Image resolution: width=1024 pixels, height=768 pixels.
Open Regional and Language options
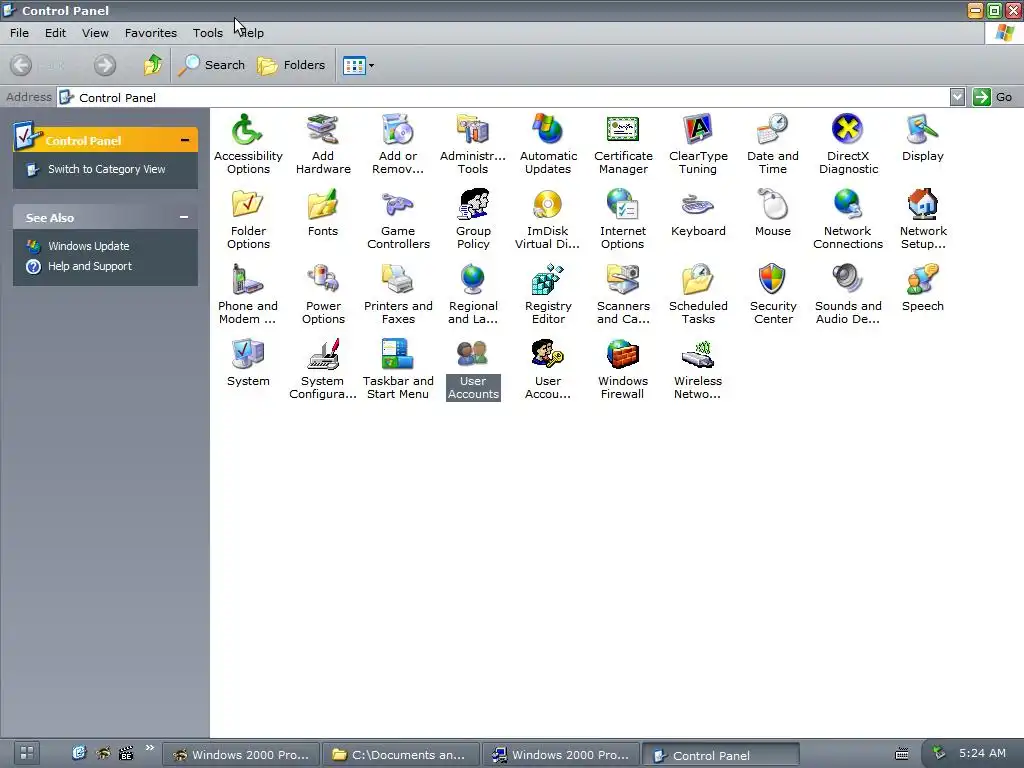[473, 294]
